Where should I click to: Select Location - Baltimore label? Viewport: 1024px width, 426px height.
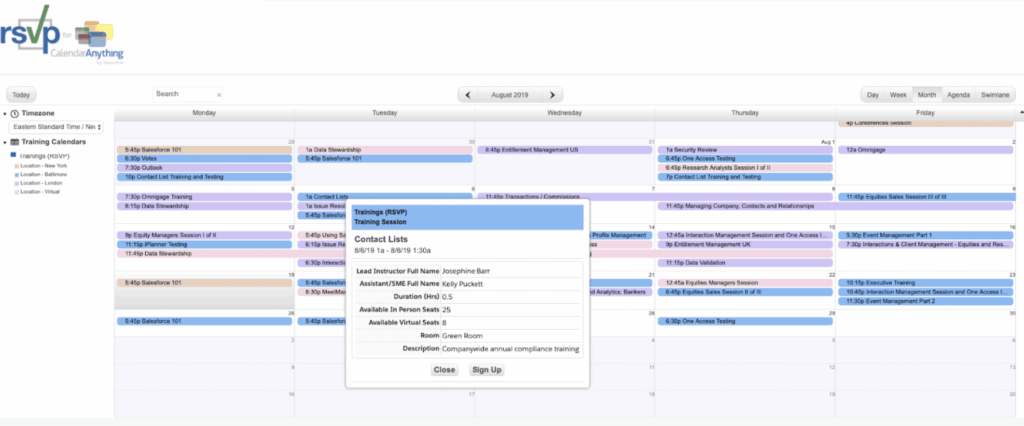click(x=43, y=174)
